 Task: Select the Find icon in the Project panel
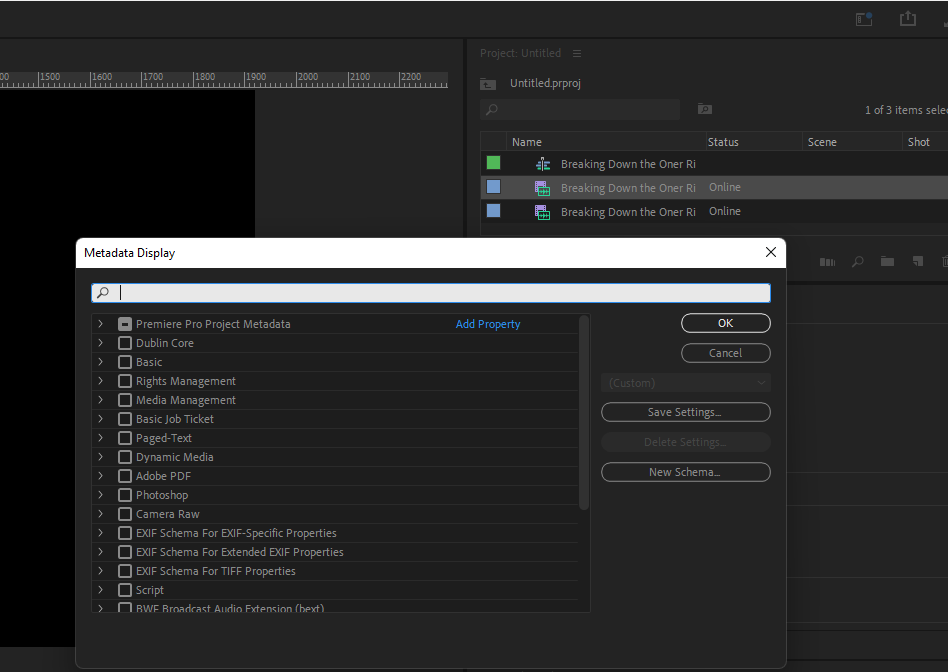(x=857, y=261)
